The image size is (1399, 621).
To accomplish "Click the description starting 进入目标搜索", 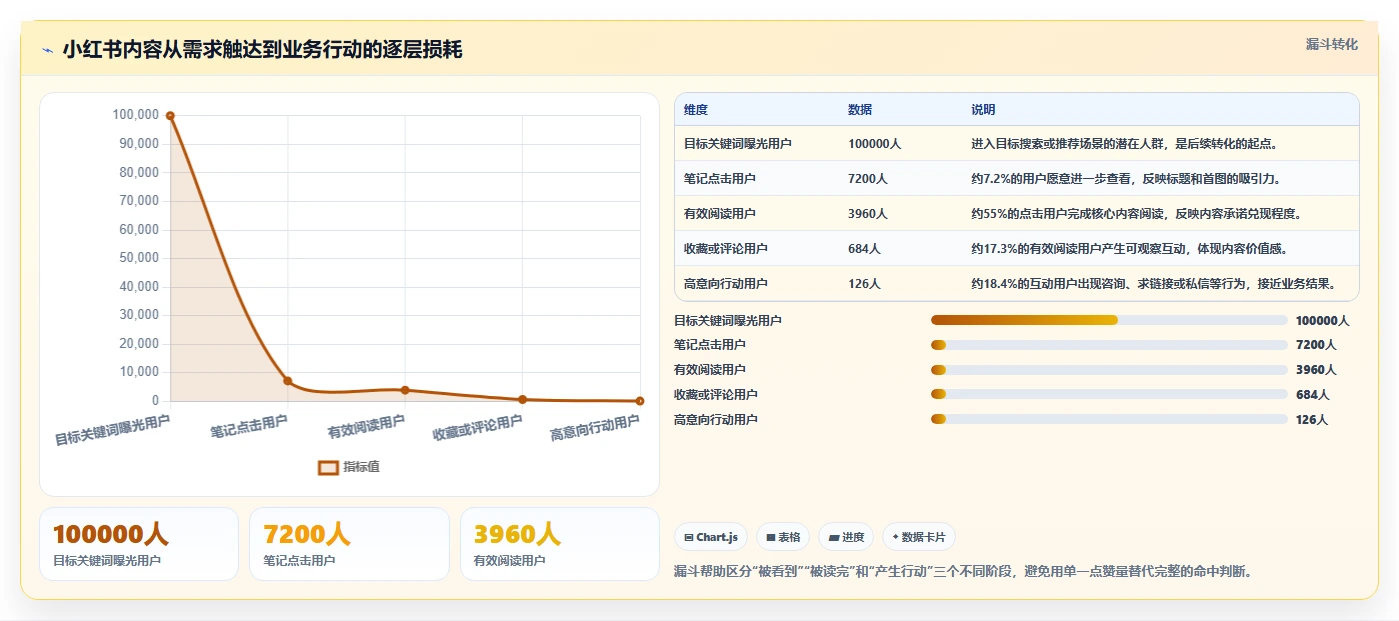I will 1124,144.
